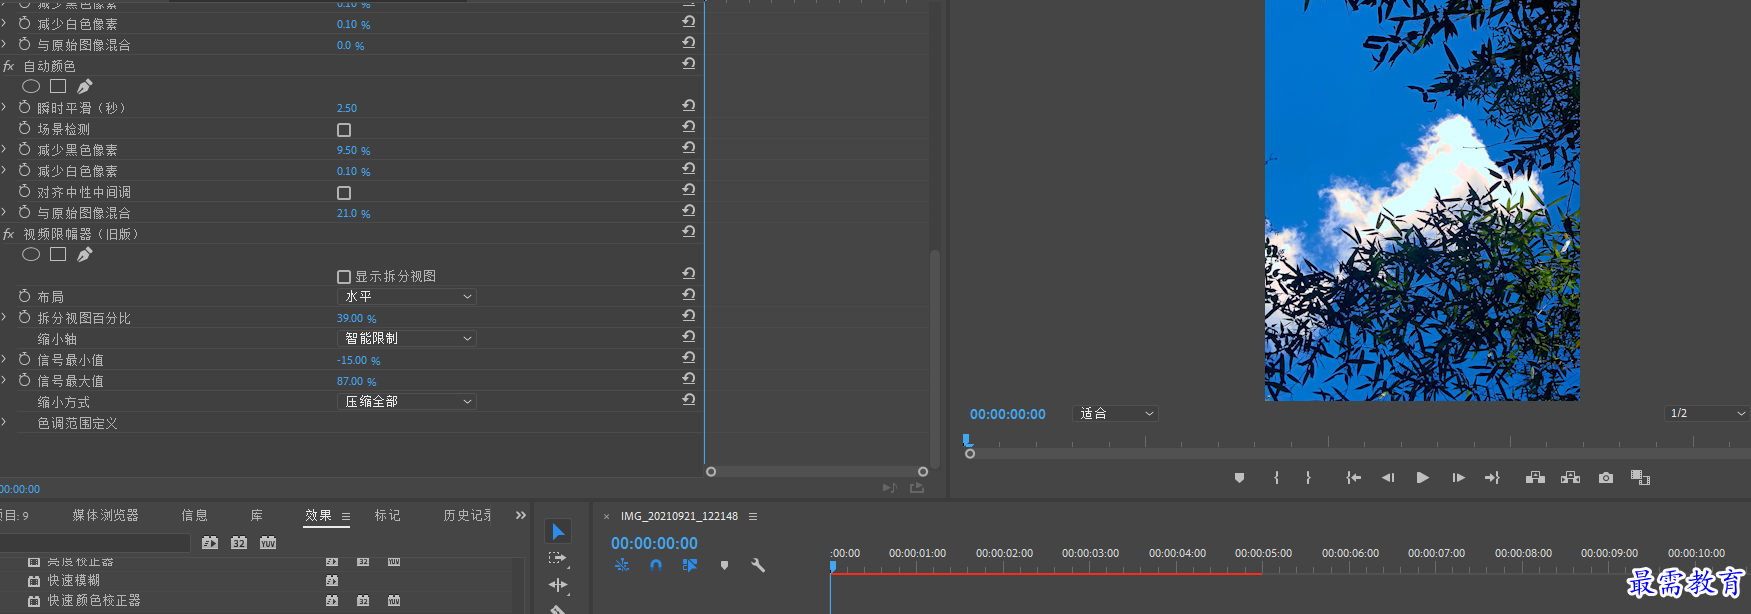The height and width of the screenshot is (614, 1751).
Task: Toggle snap magnet in timeline
Action: click(x=655, y=565)
